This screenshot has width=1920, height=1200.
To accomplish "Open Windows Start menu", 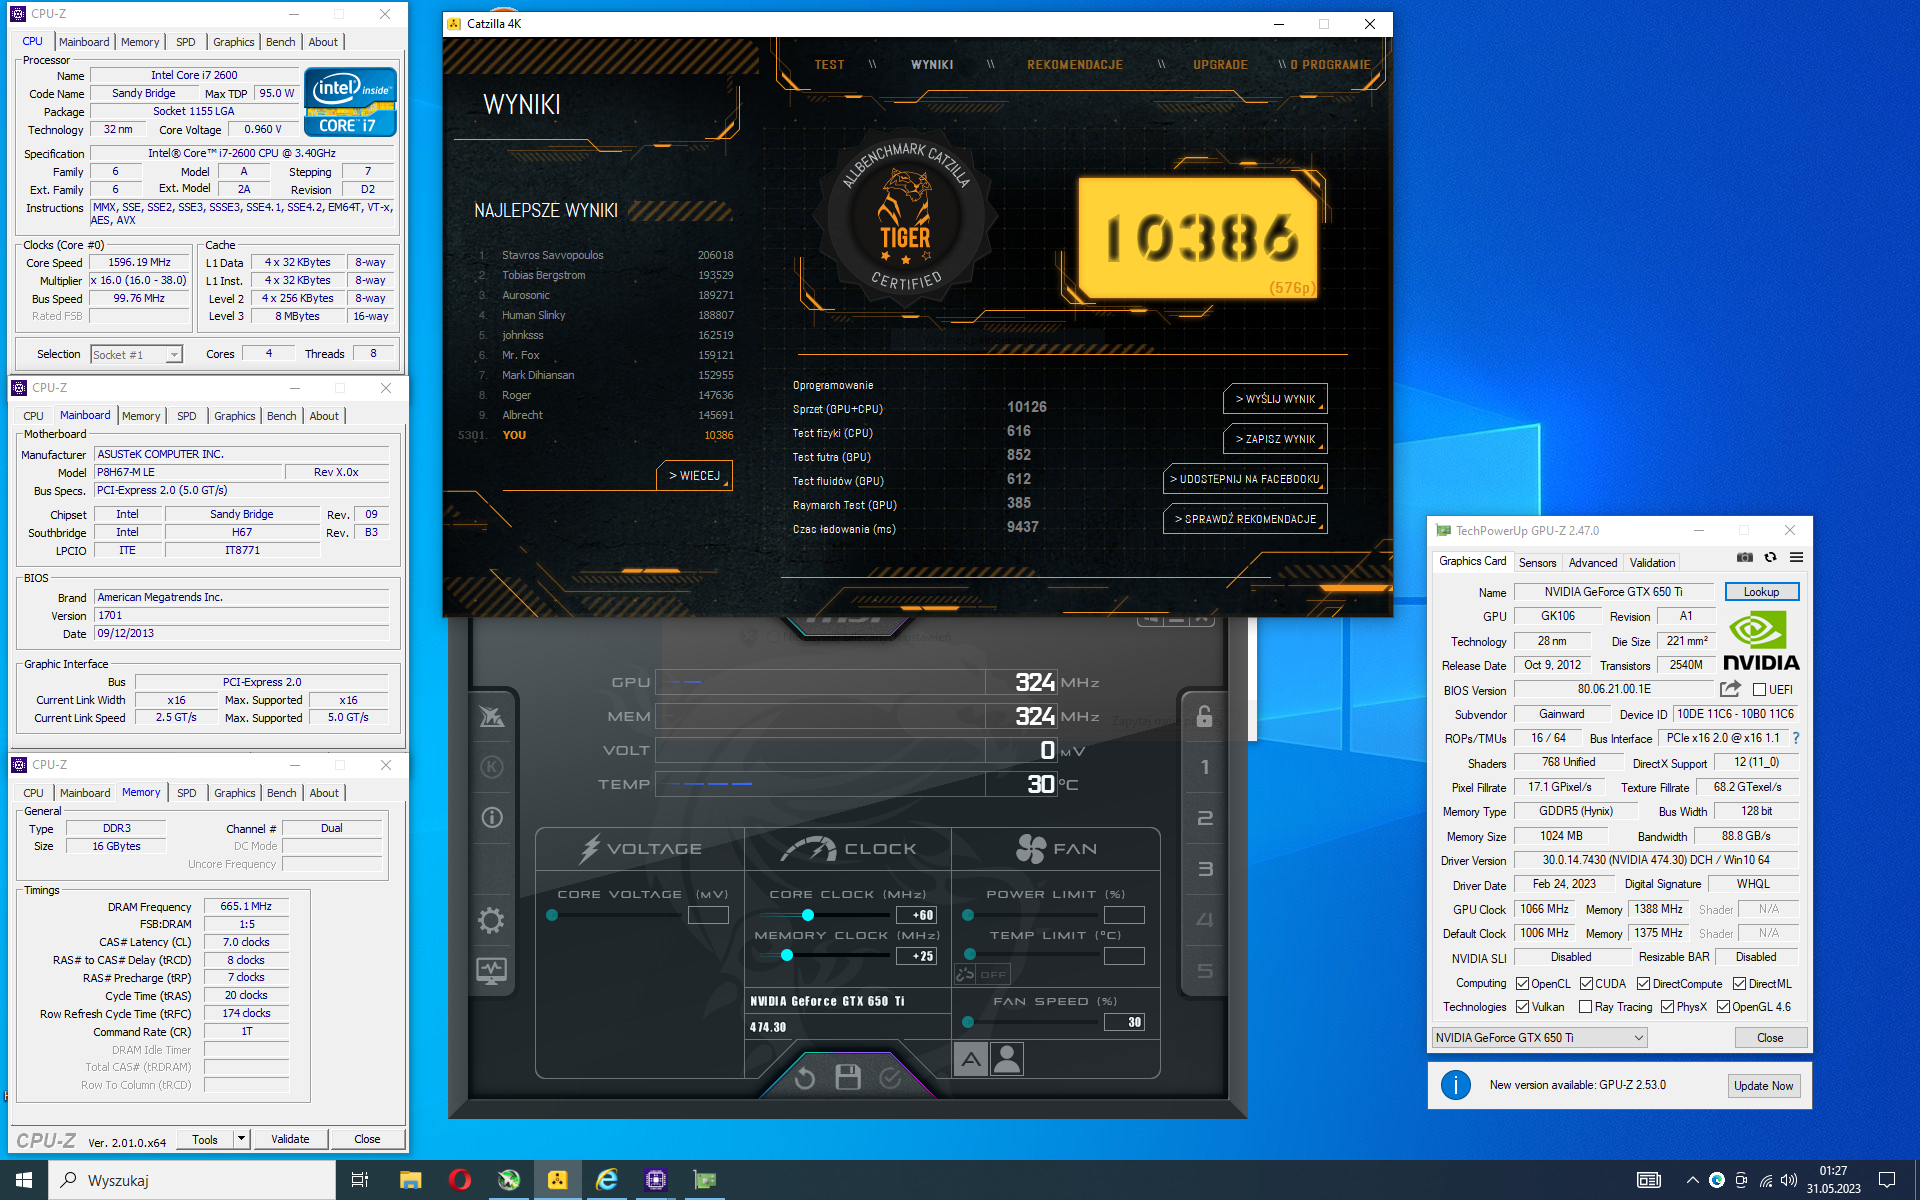I will tap(24, 1180).
